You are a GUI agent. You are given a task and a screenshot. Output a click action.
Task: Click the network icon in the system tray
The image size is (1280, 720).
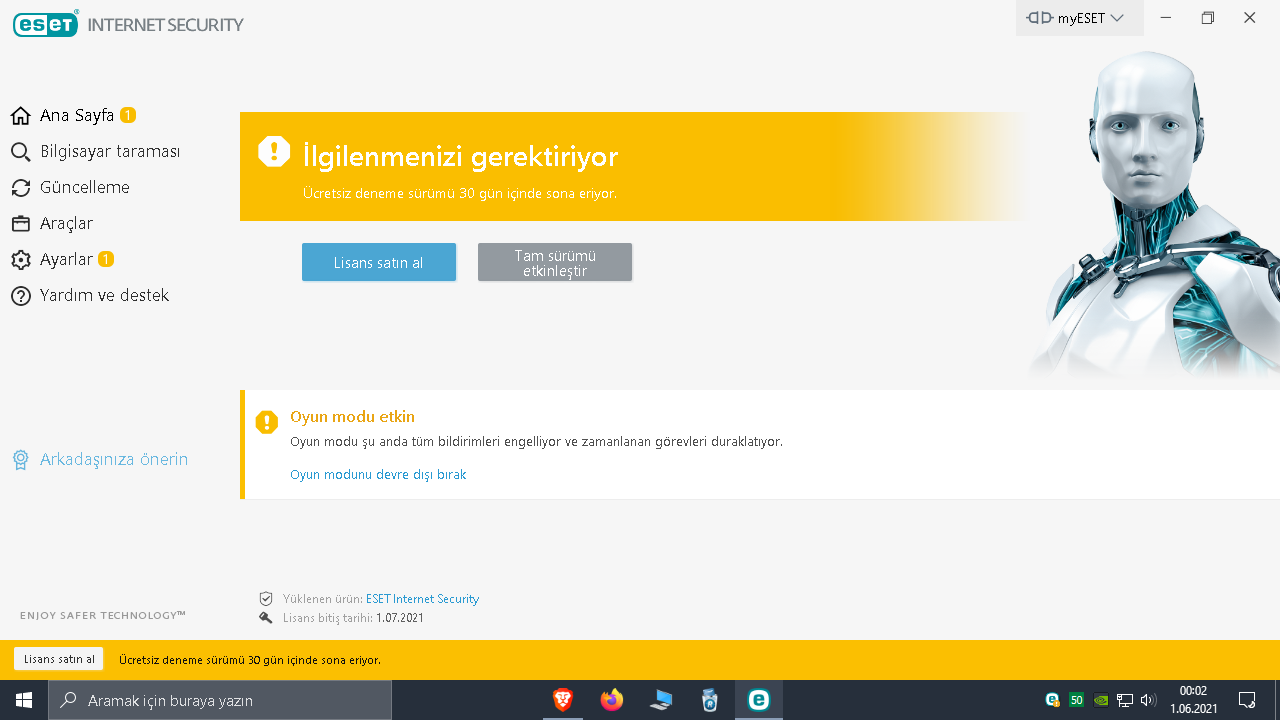(1124, 700)
